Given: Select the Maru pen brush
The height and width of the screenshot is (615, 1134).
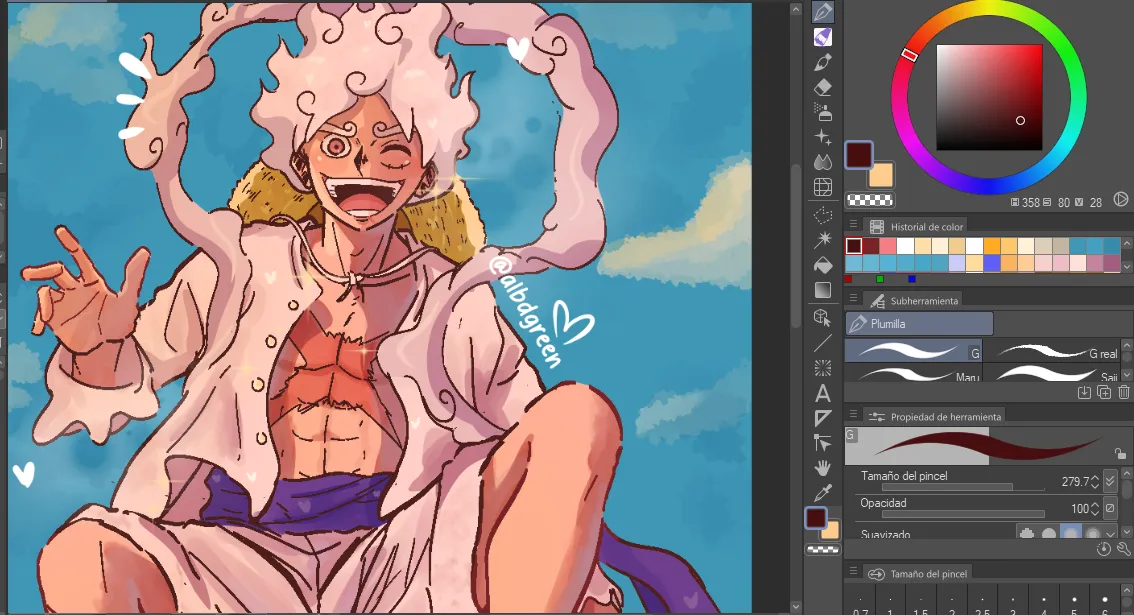Looking at the screenshot, I should coord(913,373).
